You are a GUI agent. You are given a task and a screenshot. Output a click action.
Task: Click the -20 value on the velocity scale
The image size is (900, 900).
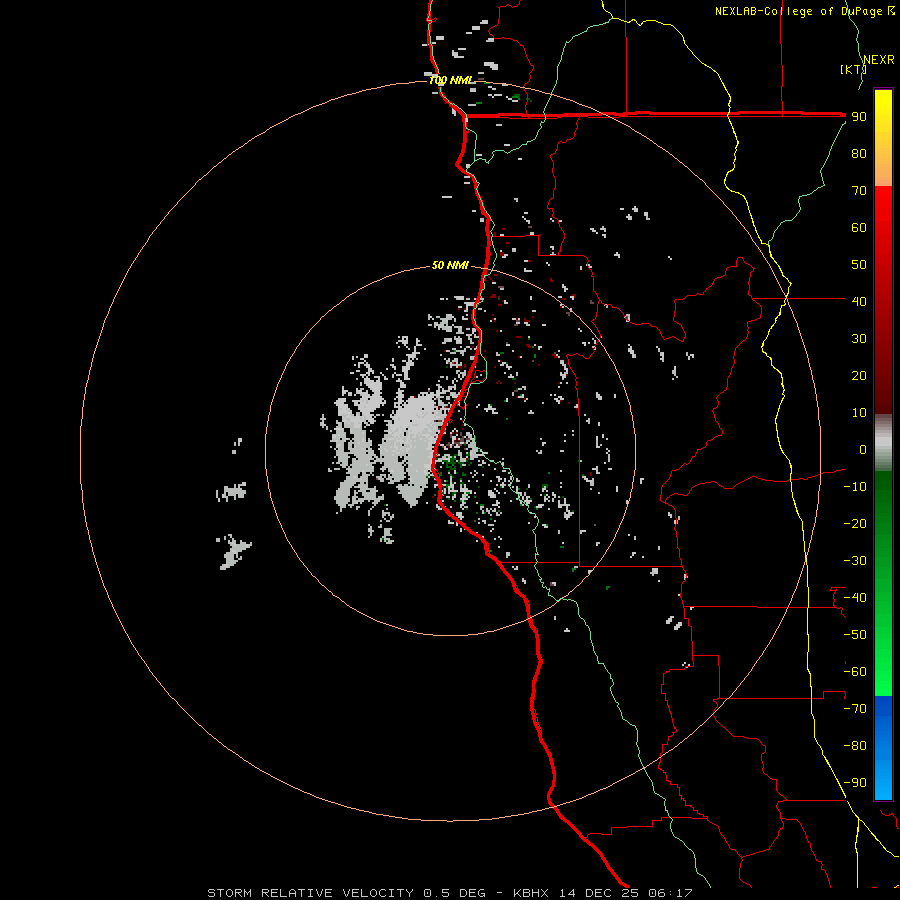pyautogui.click(x=855, y=523)
